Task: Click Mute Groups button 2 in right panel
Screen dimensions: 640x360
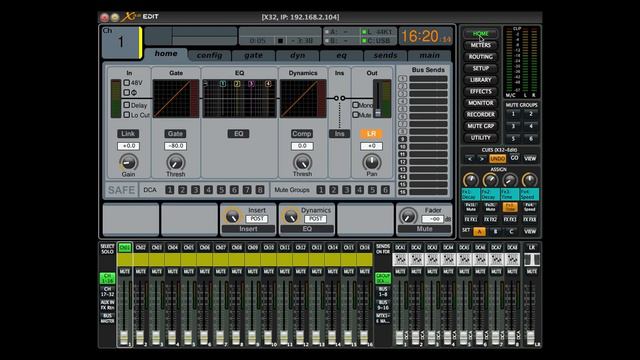Action: pyautogui.click(x=531, y=115)
